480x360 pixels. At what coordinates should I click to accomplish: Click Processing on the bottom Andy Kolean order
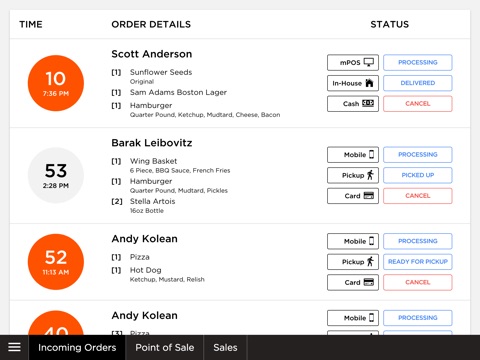[418, 318]
